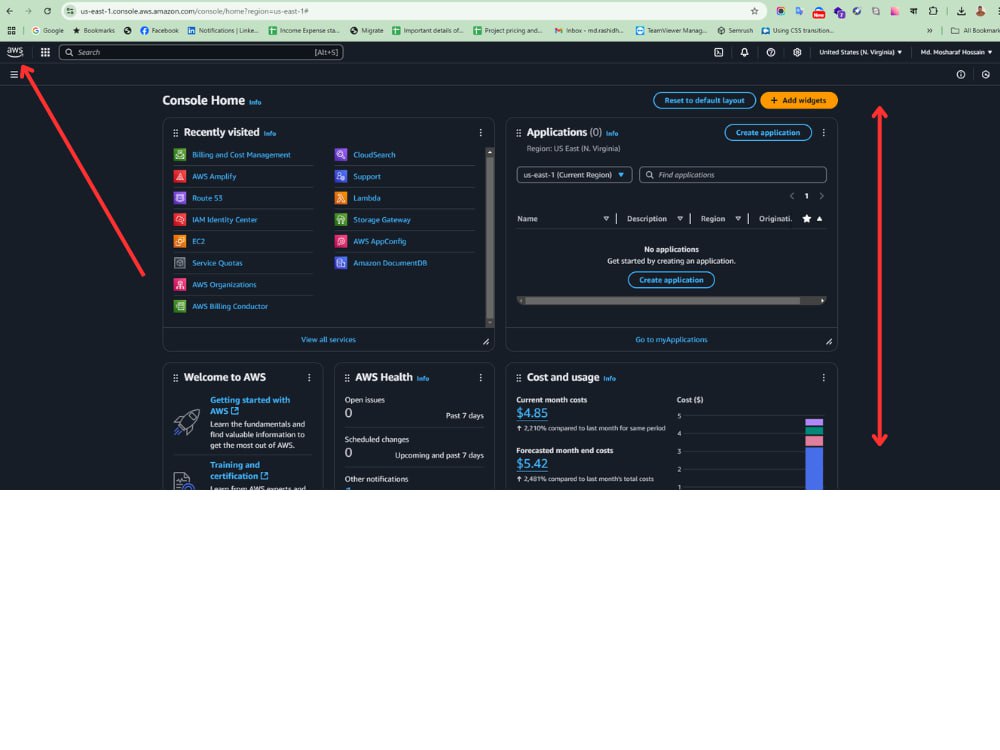Open the Name column filter arrow
This screenshot has height=750, width=1000.
[606, 219]
